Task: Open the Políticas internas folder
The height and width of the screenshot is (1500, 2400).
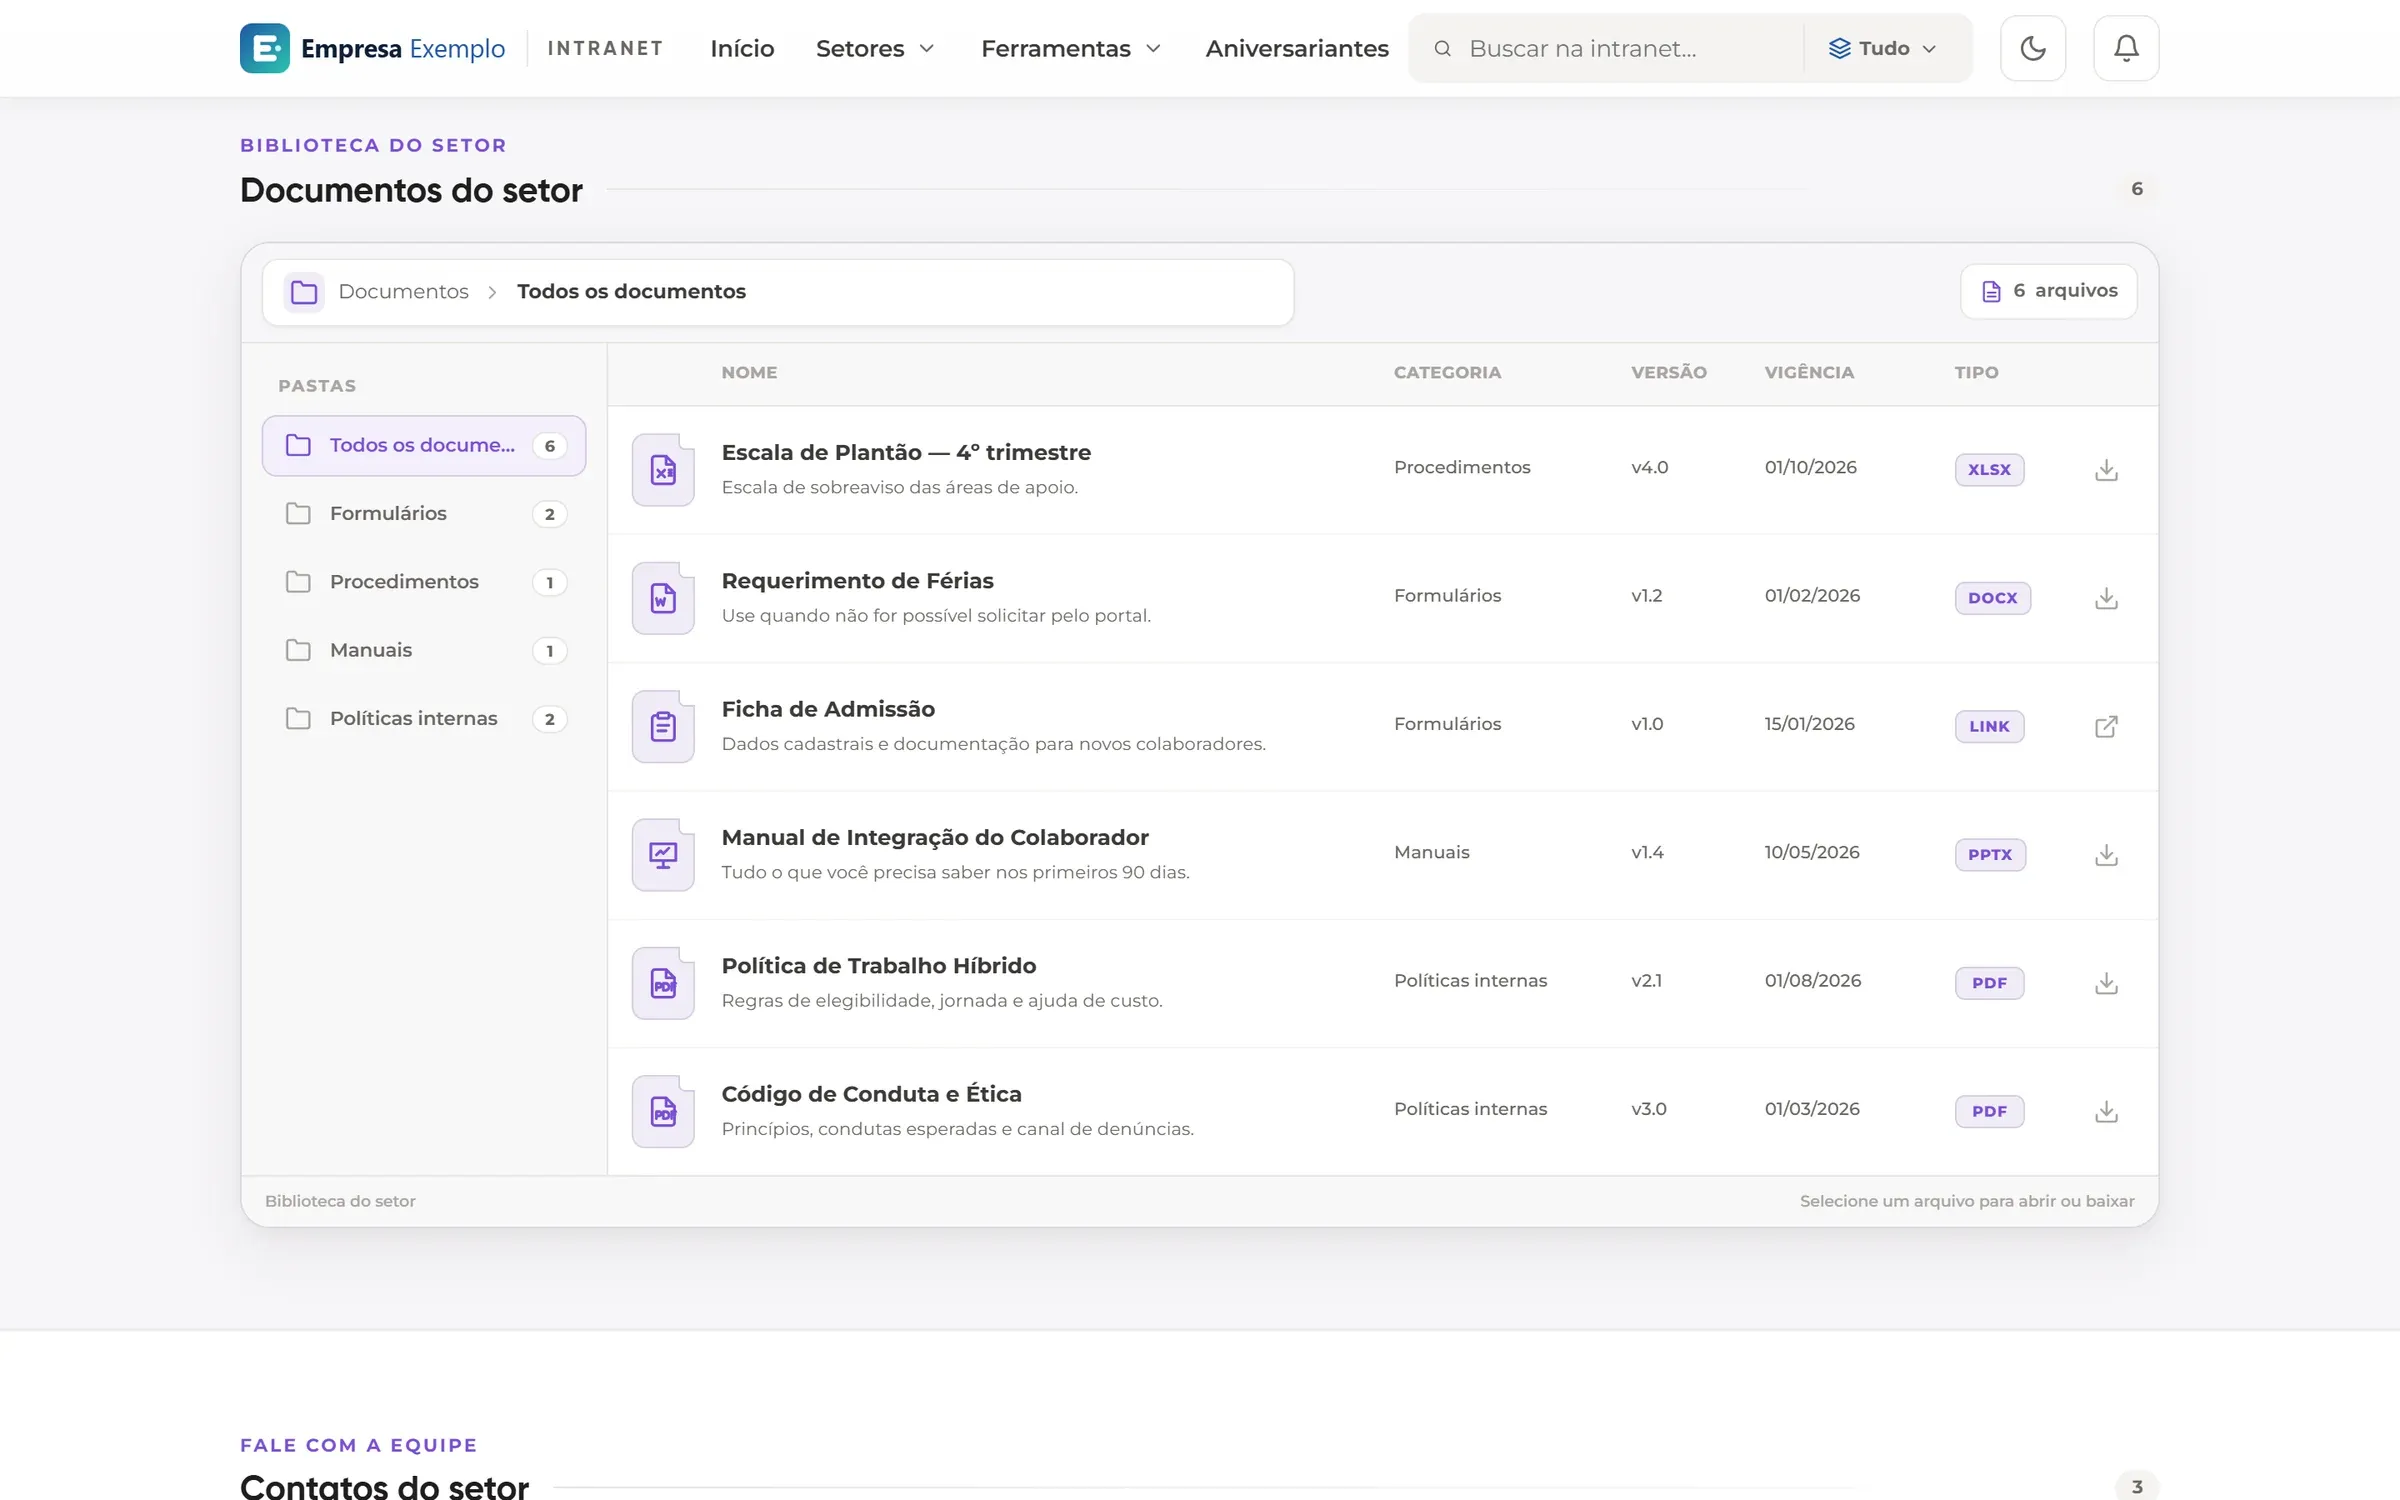Action: pos(424,719)
